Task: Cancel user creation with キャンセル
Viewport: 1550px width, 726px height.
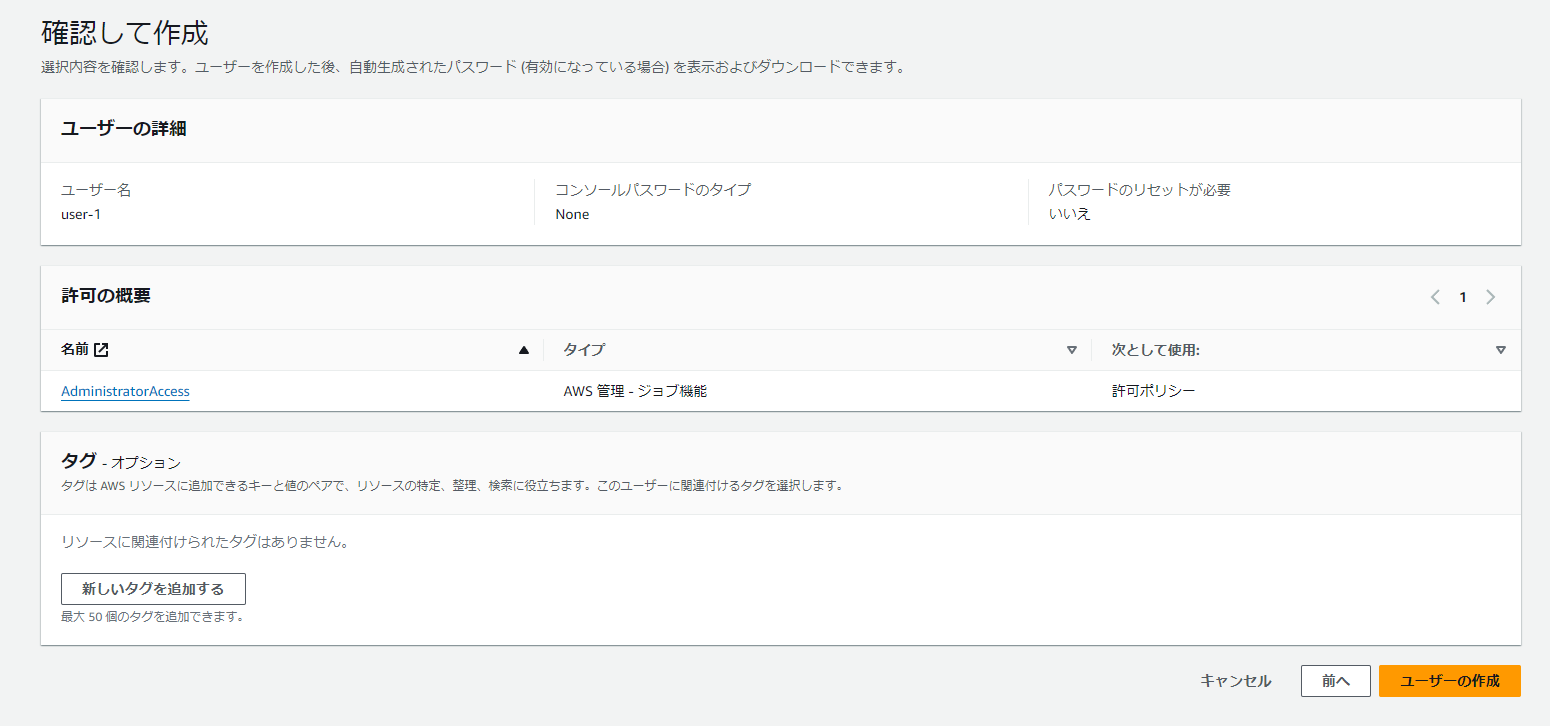Action: tap(1236, 681)
